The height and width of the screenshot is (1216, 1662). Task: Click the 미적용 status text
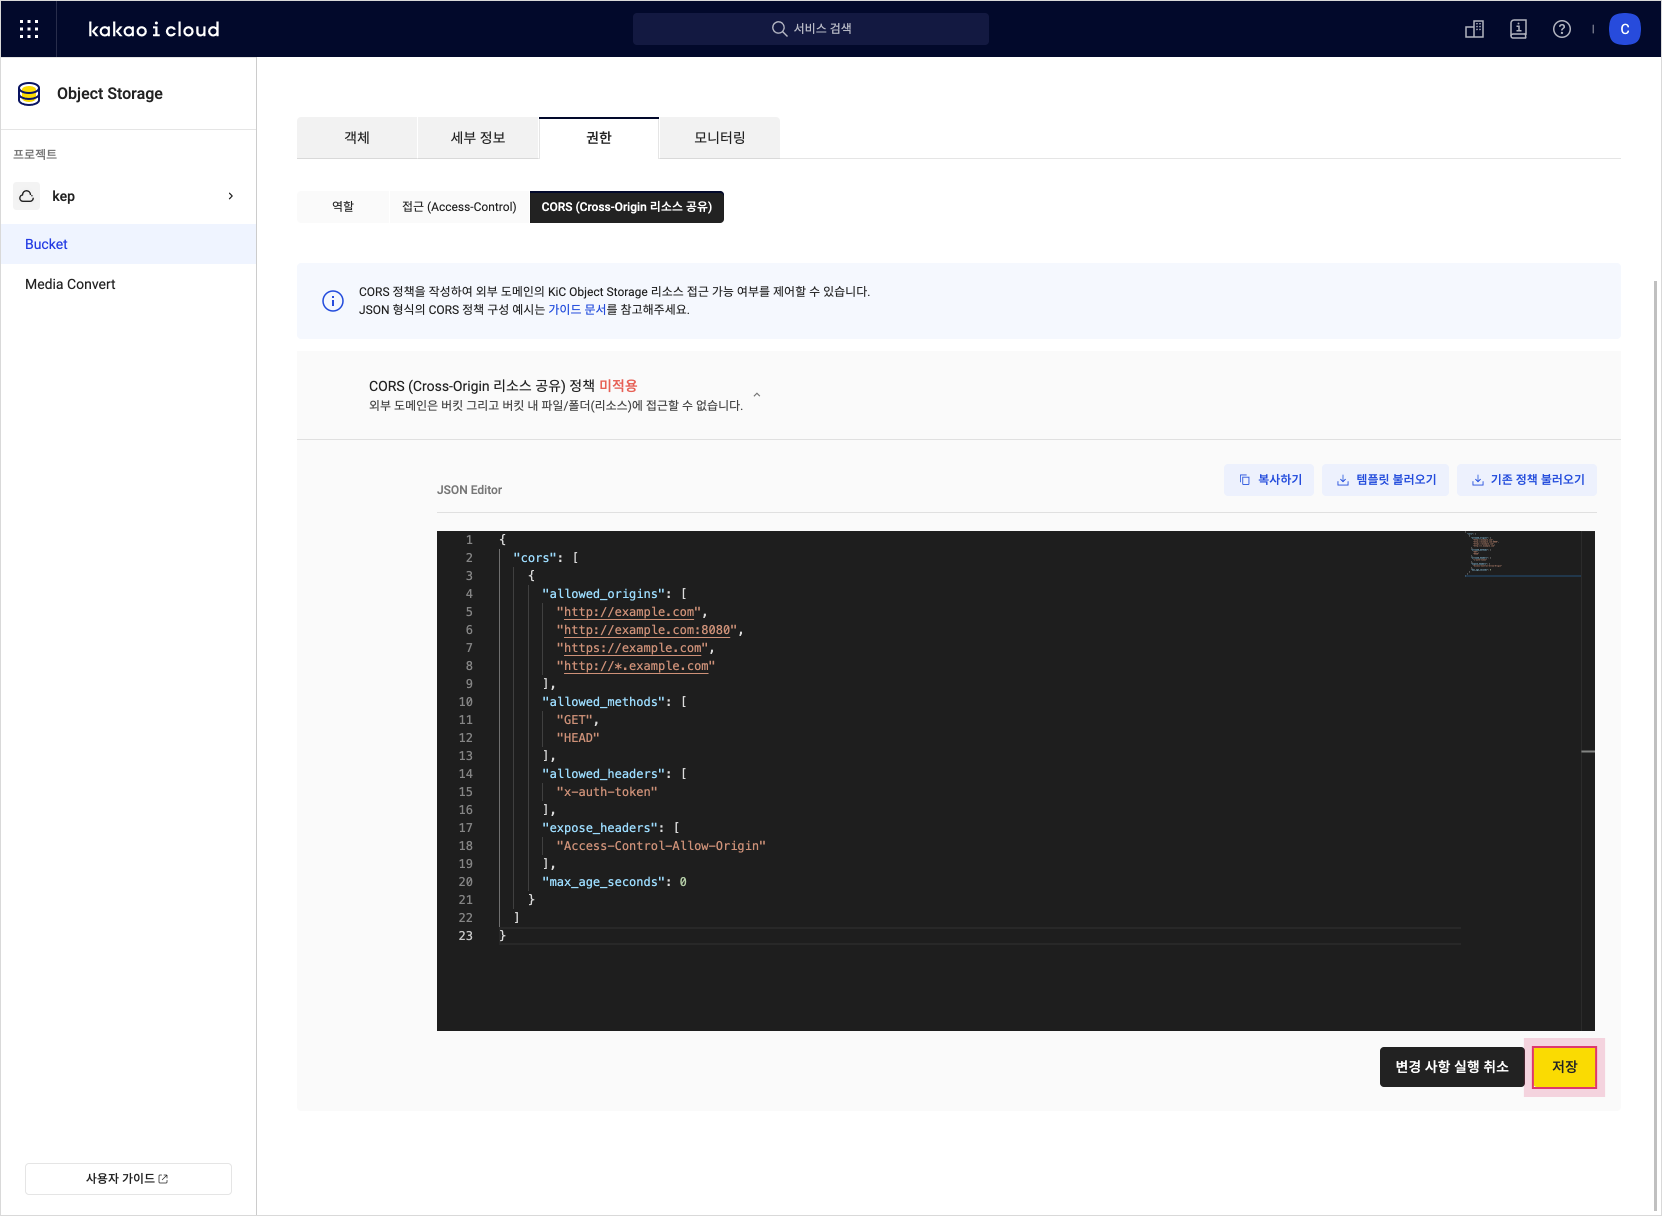[618, 386]
